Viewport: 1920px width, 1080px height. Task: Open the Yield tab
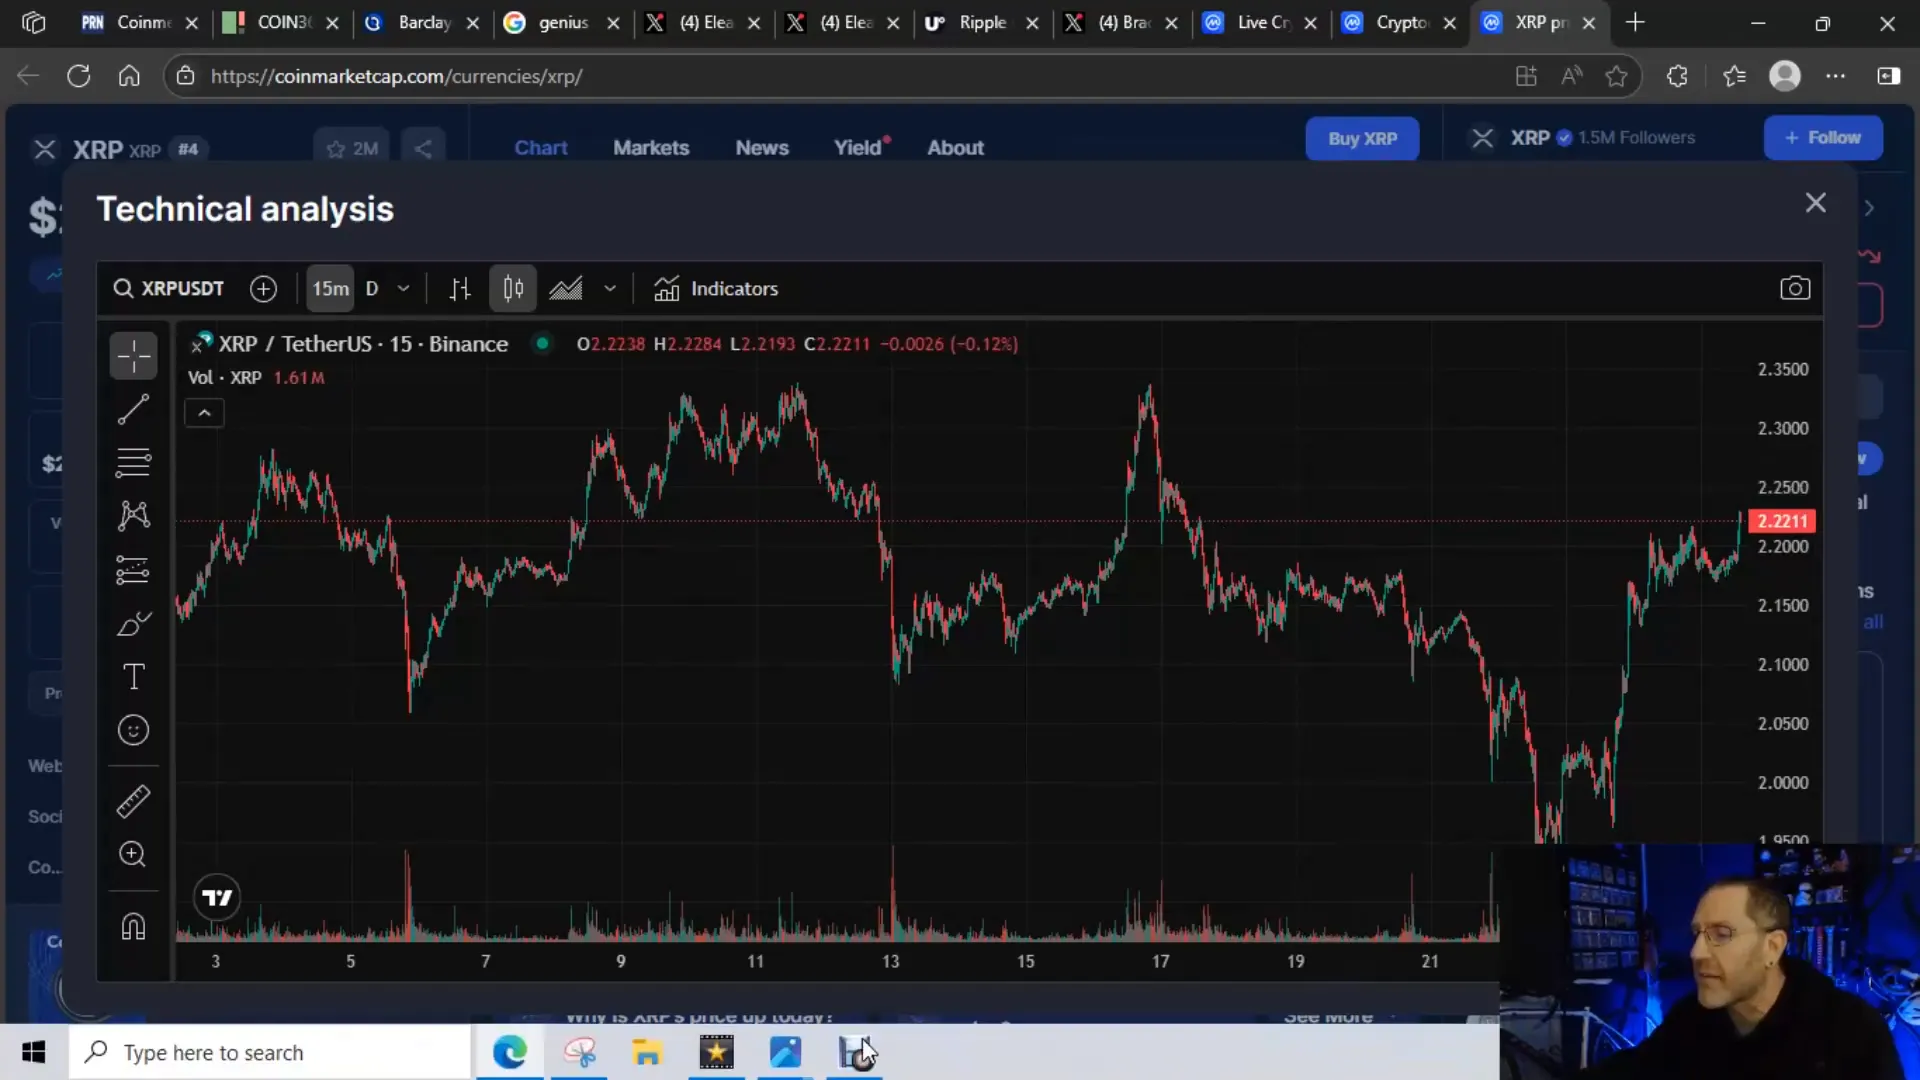(859, 147)
